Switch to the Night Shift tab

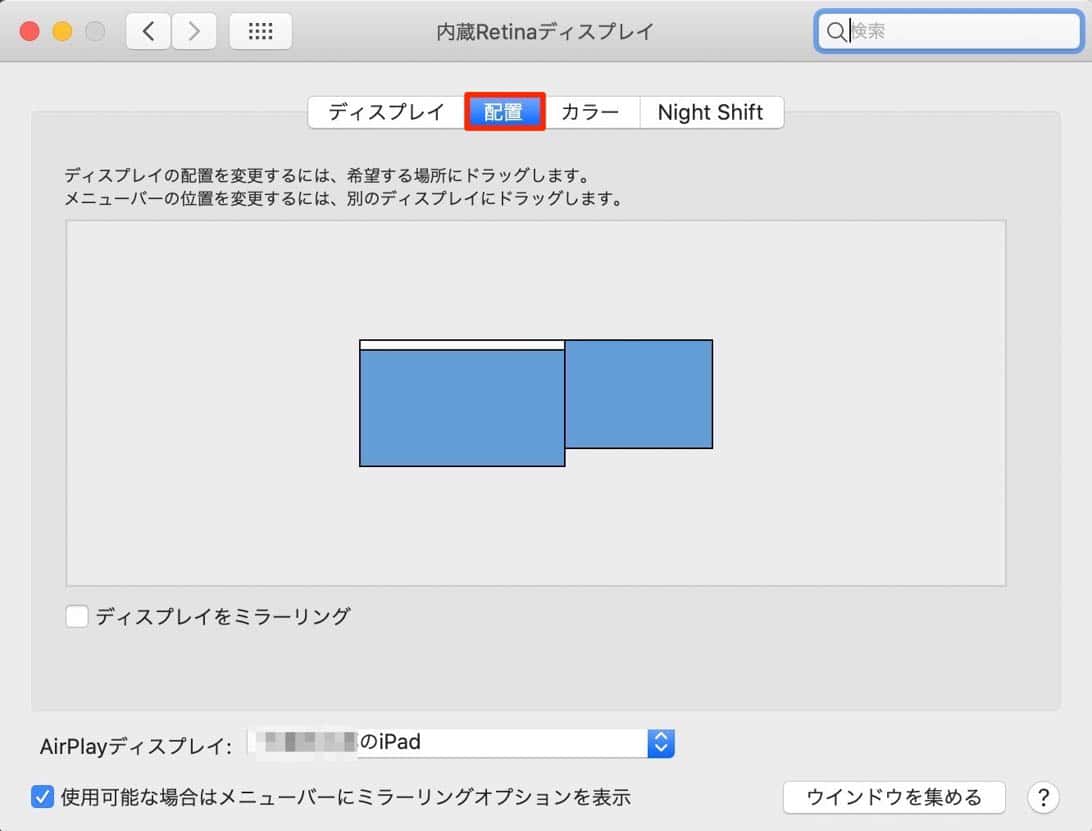(x=711, y=112)
